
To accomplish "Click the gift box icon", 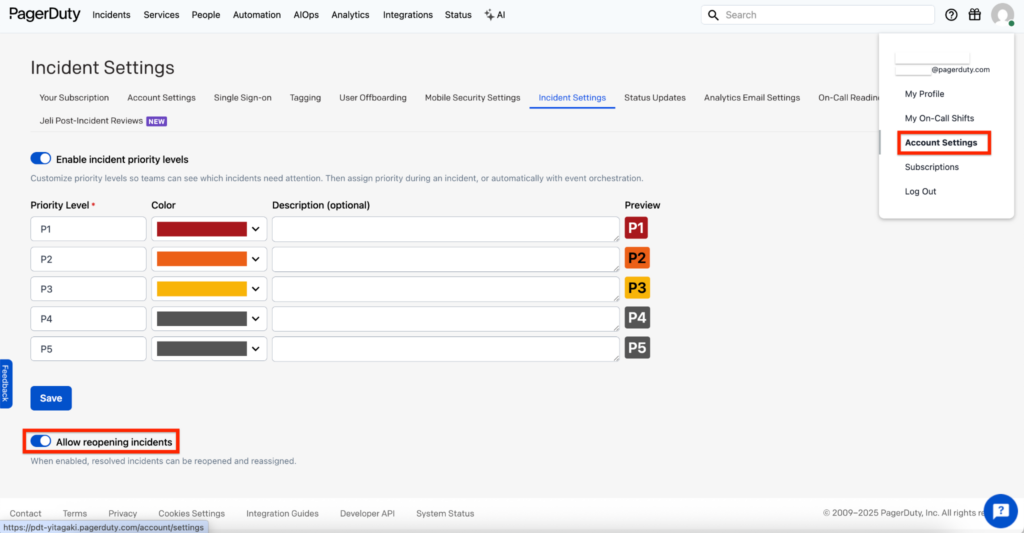I will [975, 15].
